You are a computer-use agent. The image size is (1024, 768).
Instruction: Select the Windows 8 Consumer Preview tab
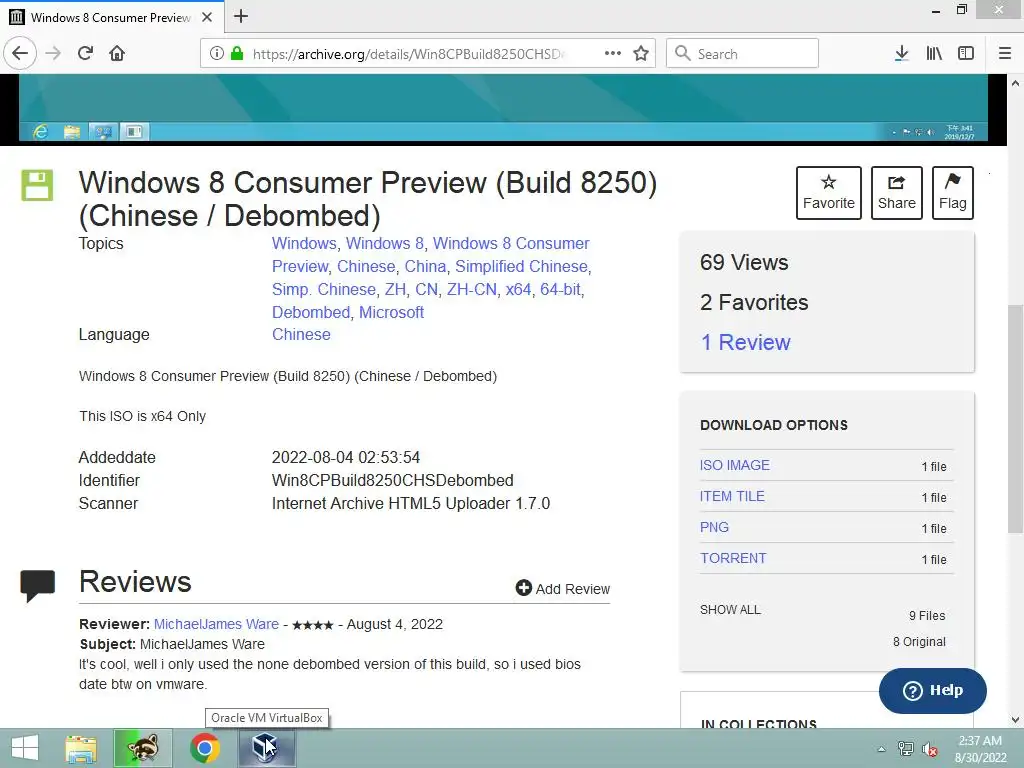coord(112,17)
